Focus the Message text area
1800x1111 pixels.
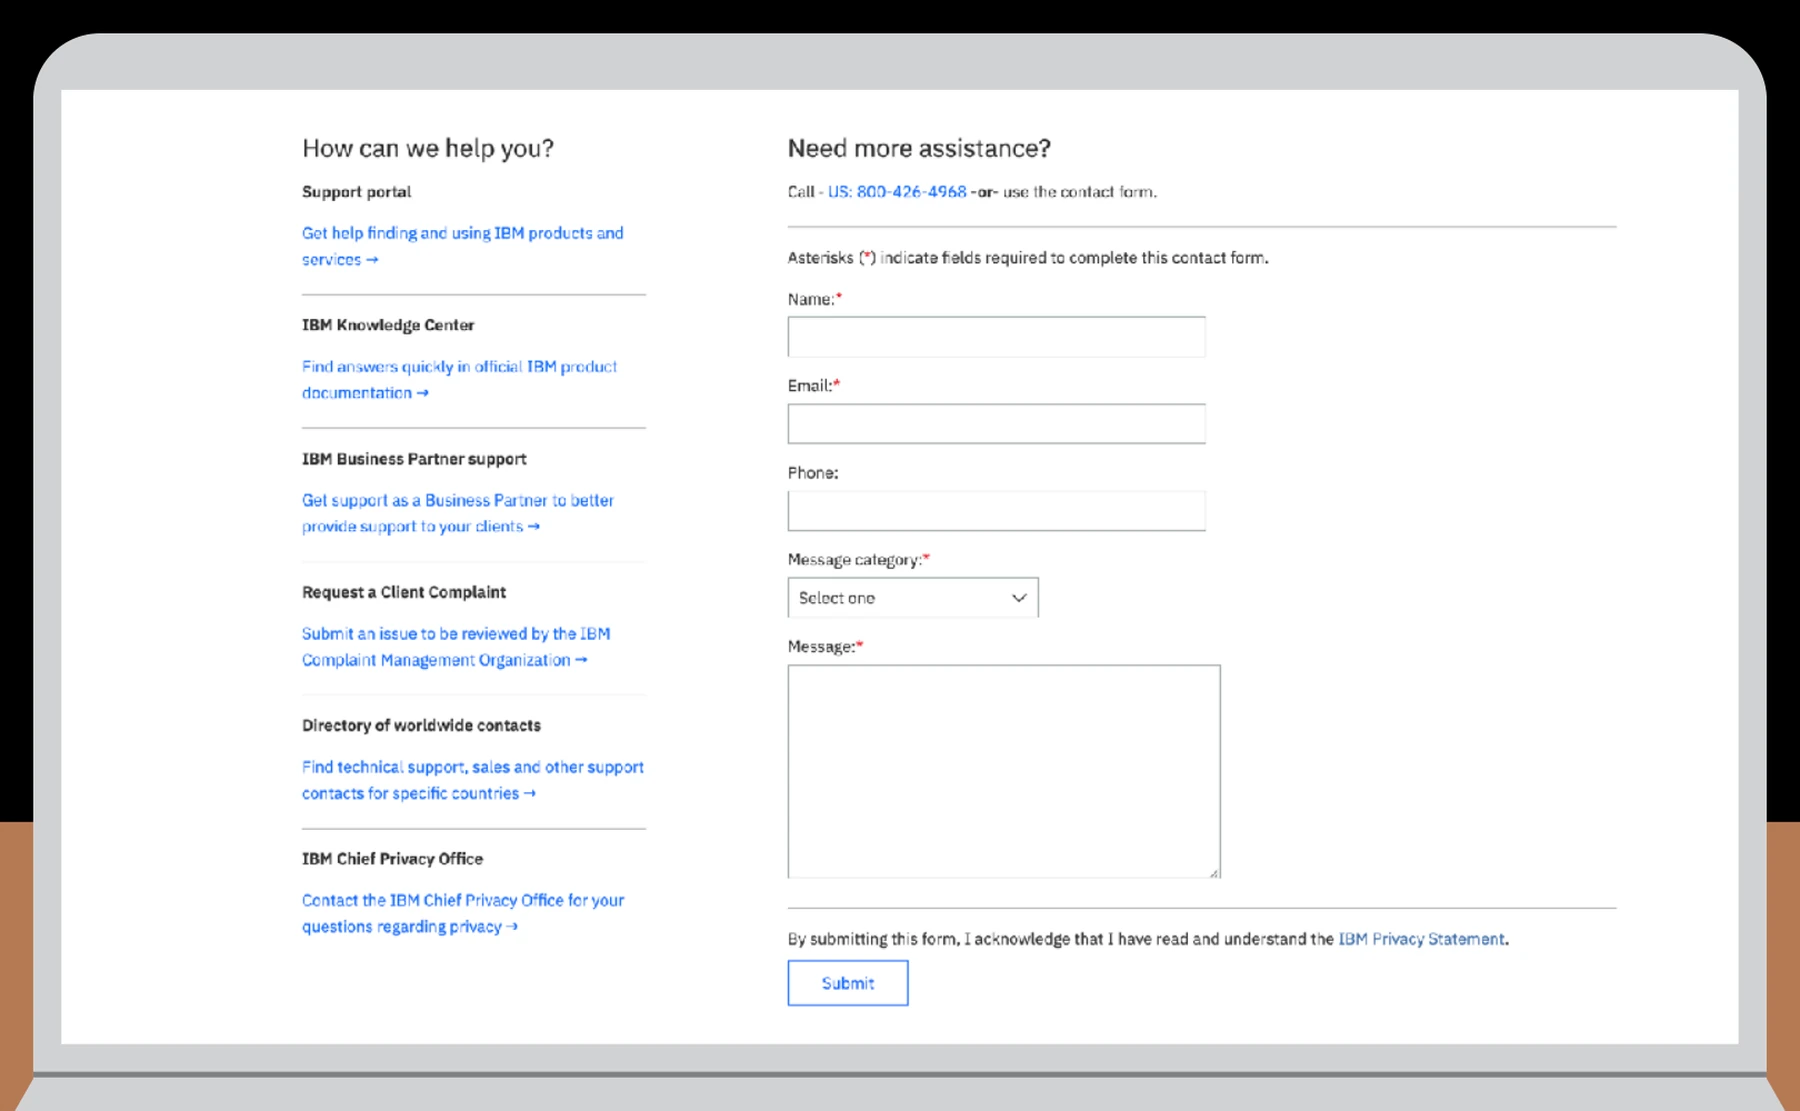pos(1004,771)
